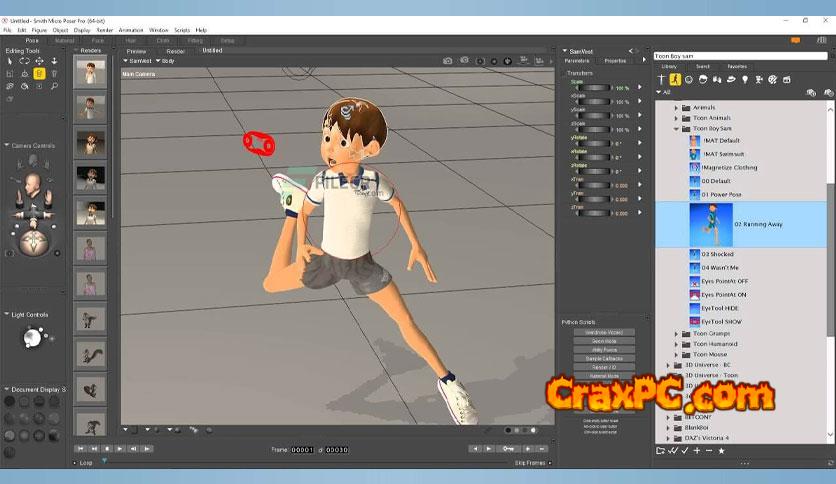Collapse the Toon Boy Sam folder

point(676,128)
